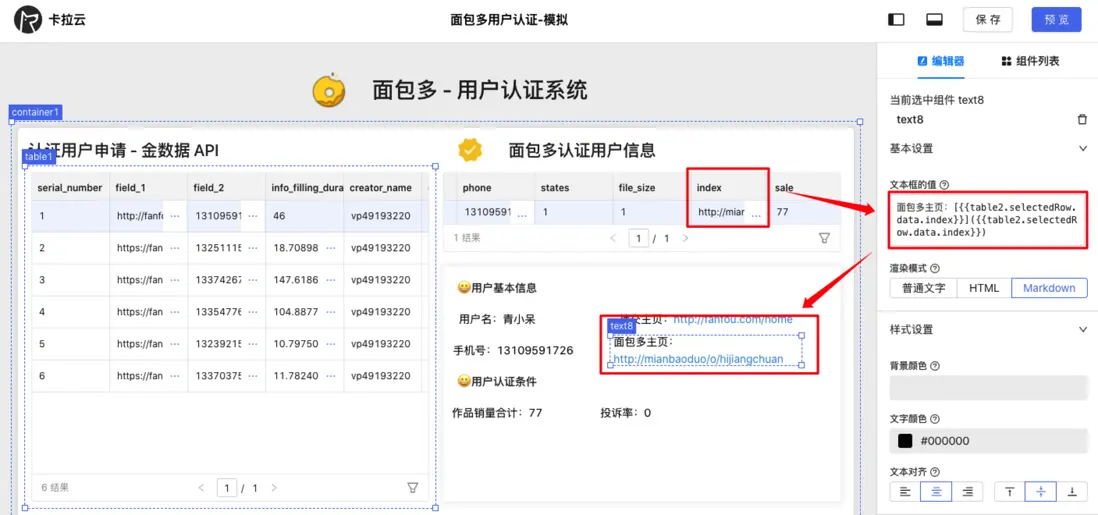
Task: Go to next page in table1
Action: (x=274, y=487)
